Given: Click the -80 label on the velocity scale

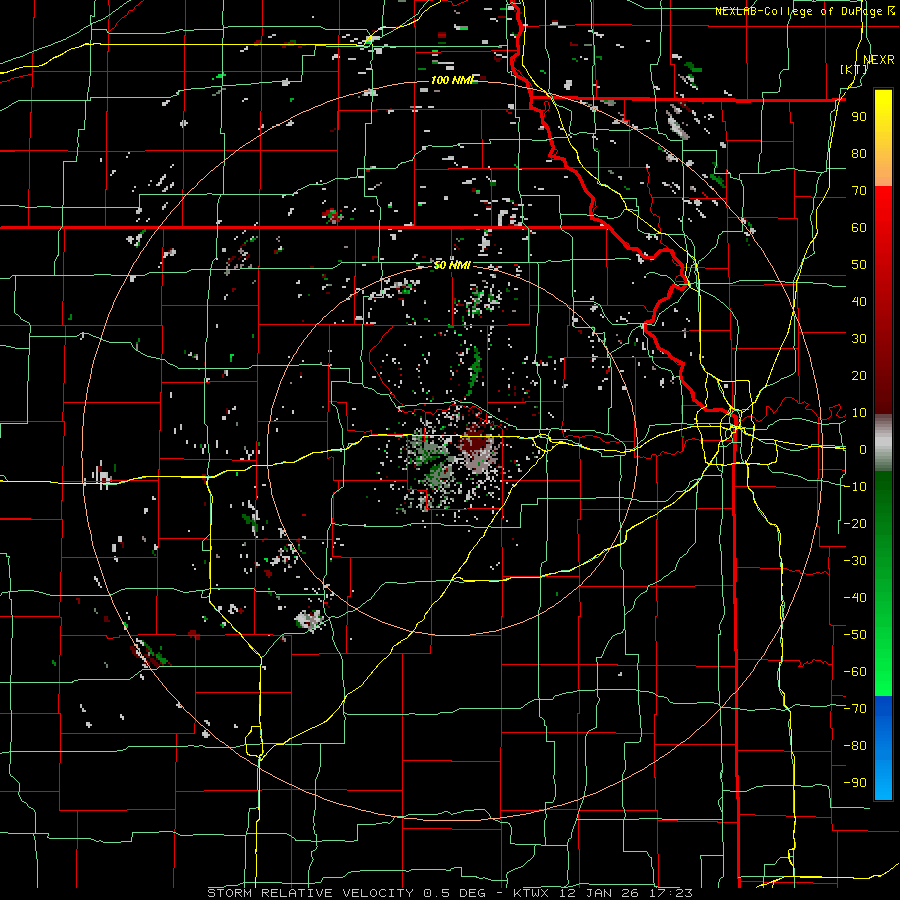Looking at the screenshot, I should point(855,746).
